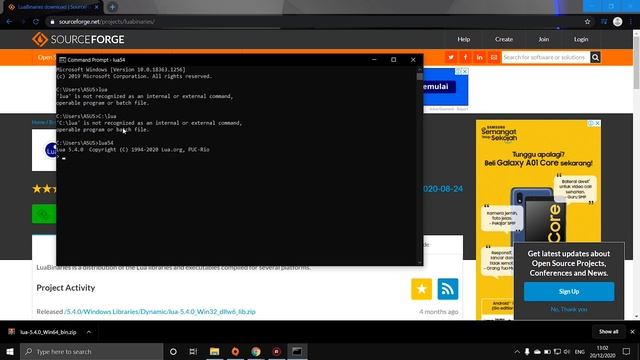Click the Project Activity heading

point(66,288)
